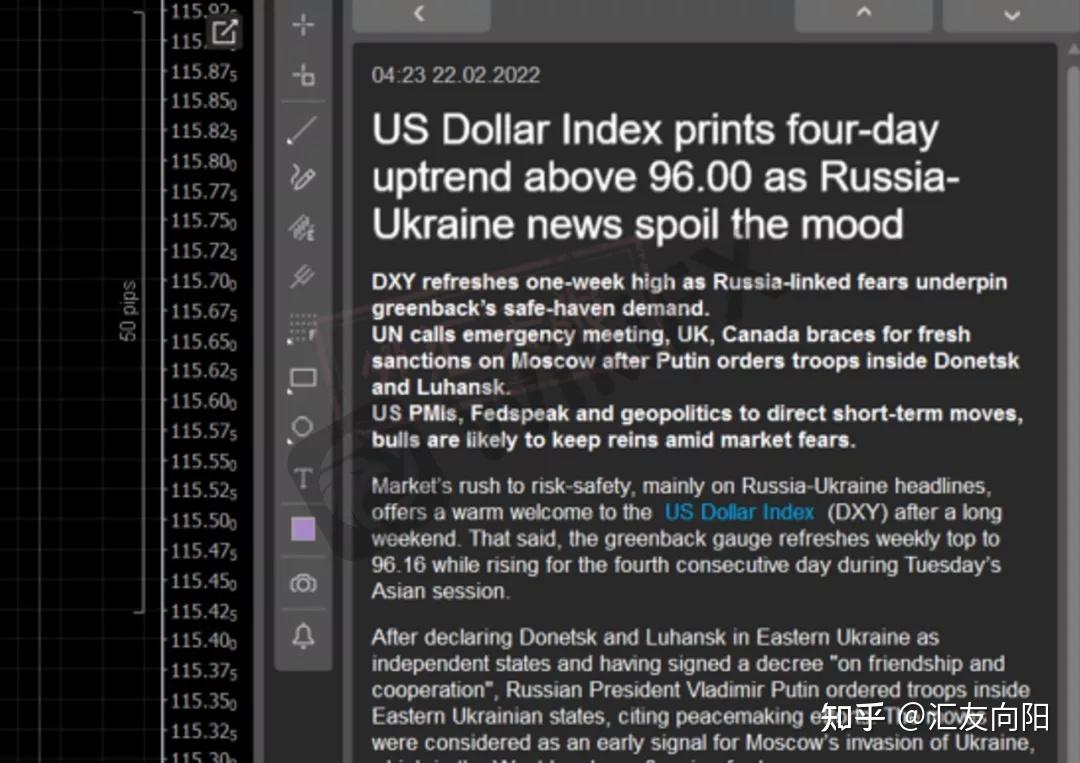Select the ellipse shape tool
Screen dimensions: 1080x763
point(302,428)
